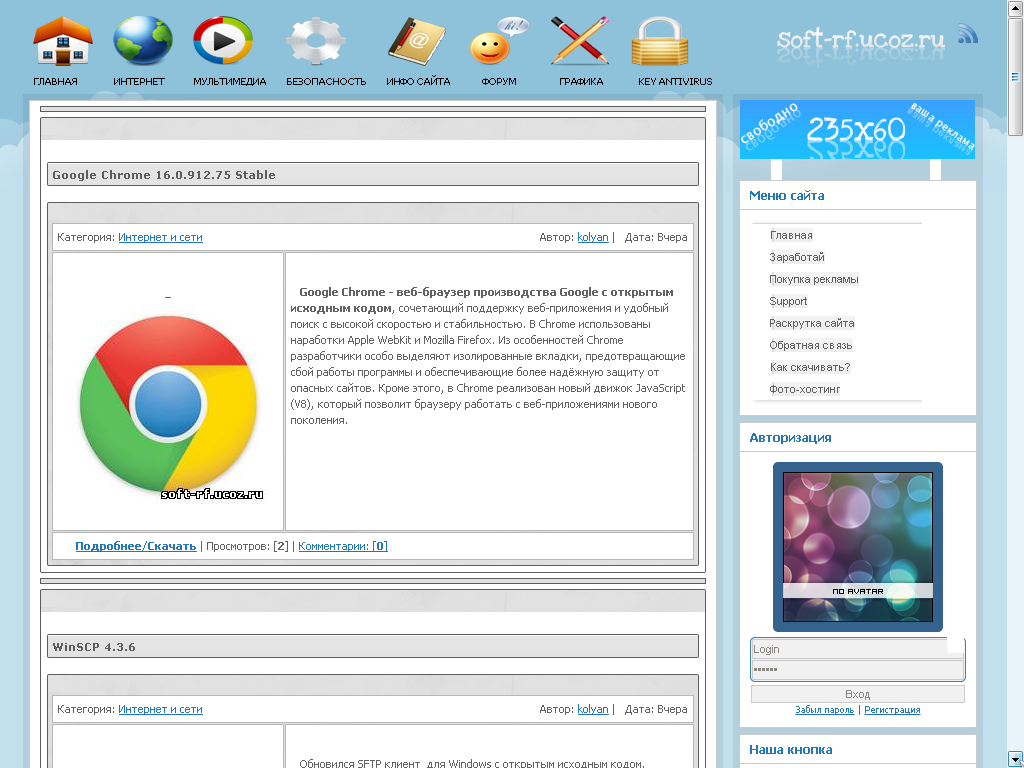Select the ФОРУМ label in top navigation

[x=499, y=82]
